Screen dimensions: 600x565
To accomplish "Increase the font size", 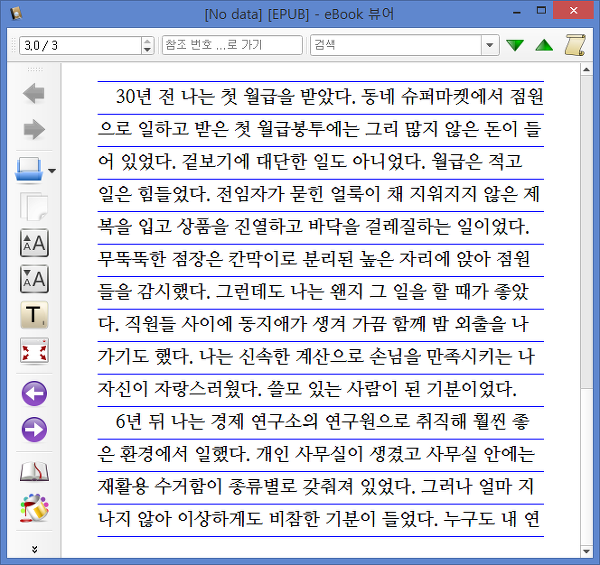I will pos(34,243).
